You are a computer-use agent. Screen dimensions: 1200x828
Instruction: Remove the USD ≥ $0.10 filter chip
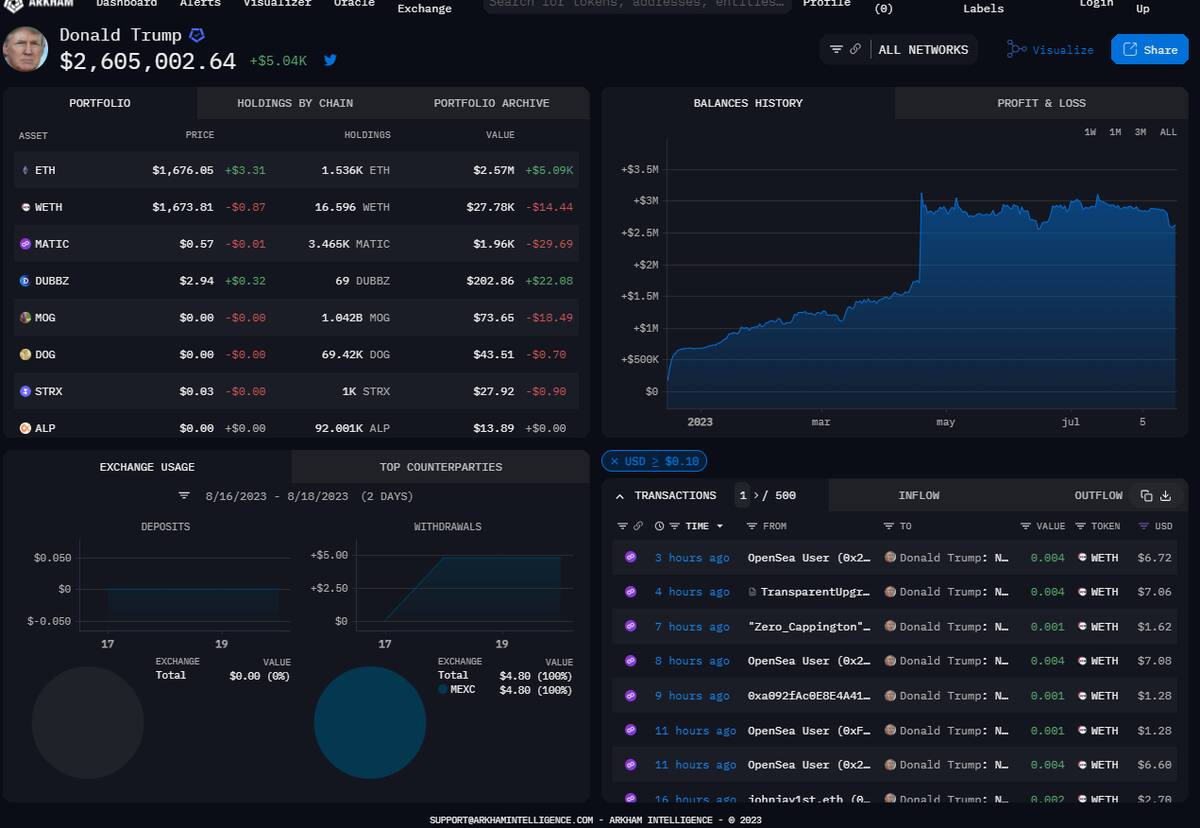click(615, 461)
